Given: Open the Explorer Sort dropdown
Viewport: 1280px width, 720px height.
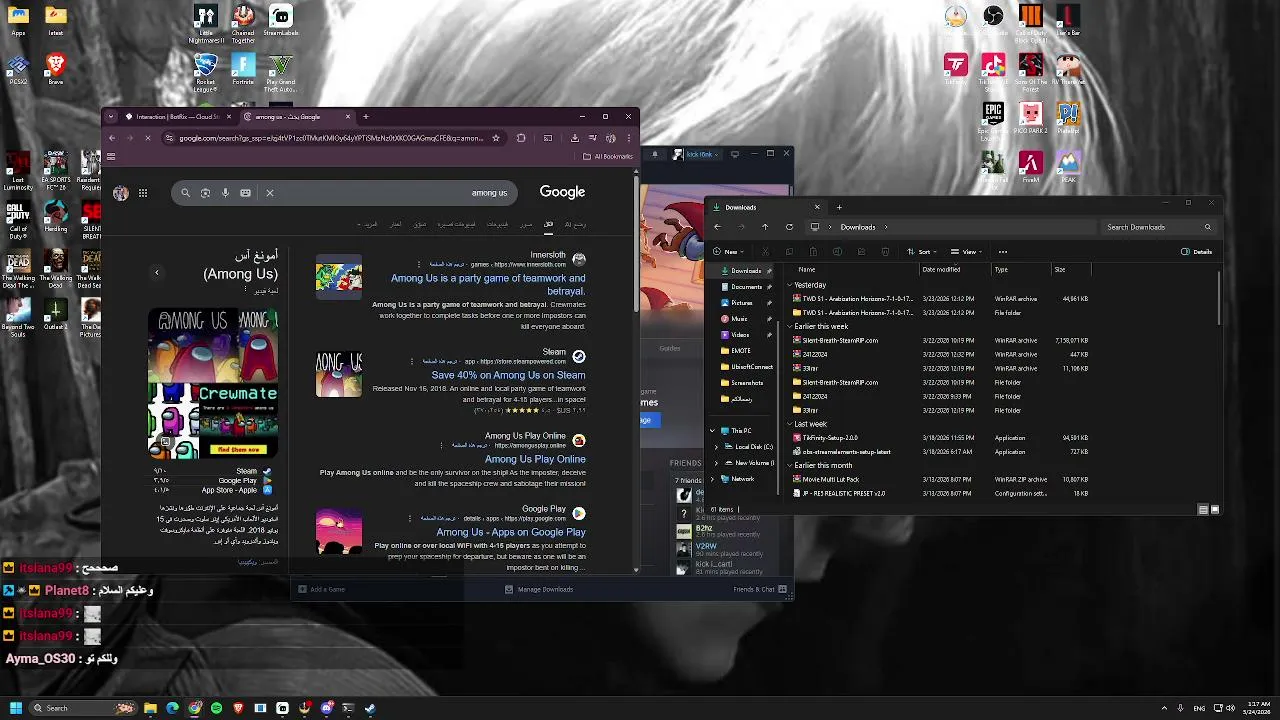Looking at the screenshot, I should click(922, 252).
